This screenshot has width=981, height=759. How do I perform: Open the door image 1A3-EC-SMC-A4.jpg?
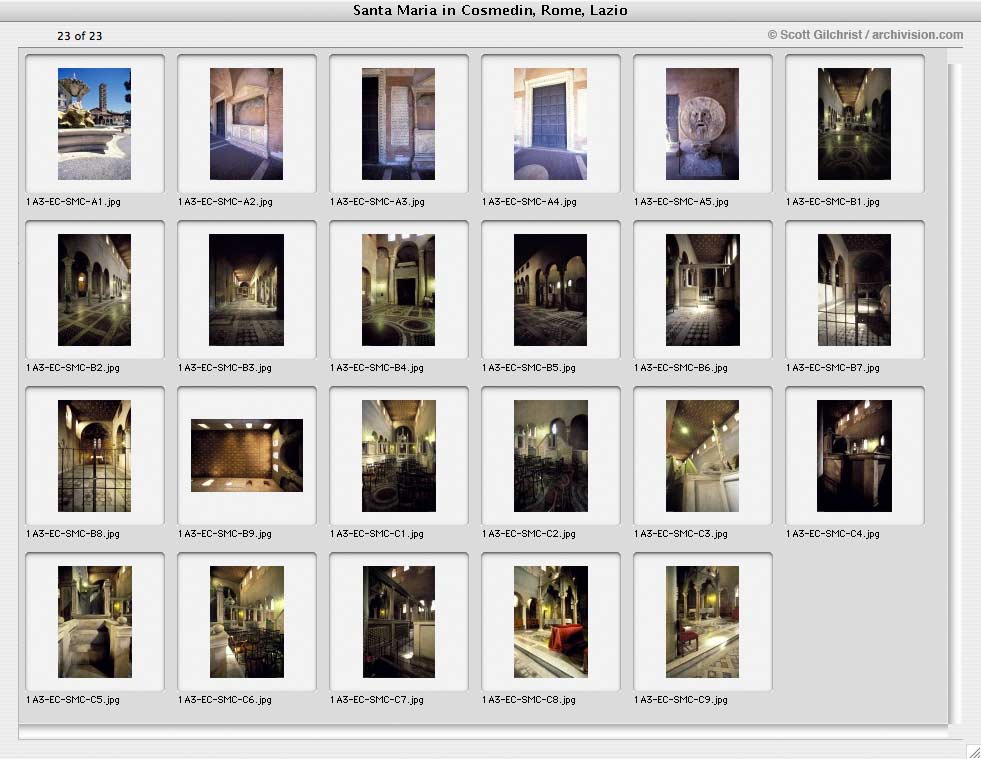click(551, 124)
